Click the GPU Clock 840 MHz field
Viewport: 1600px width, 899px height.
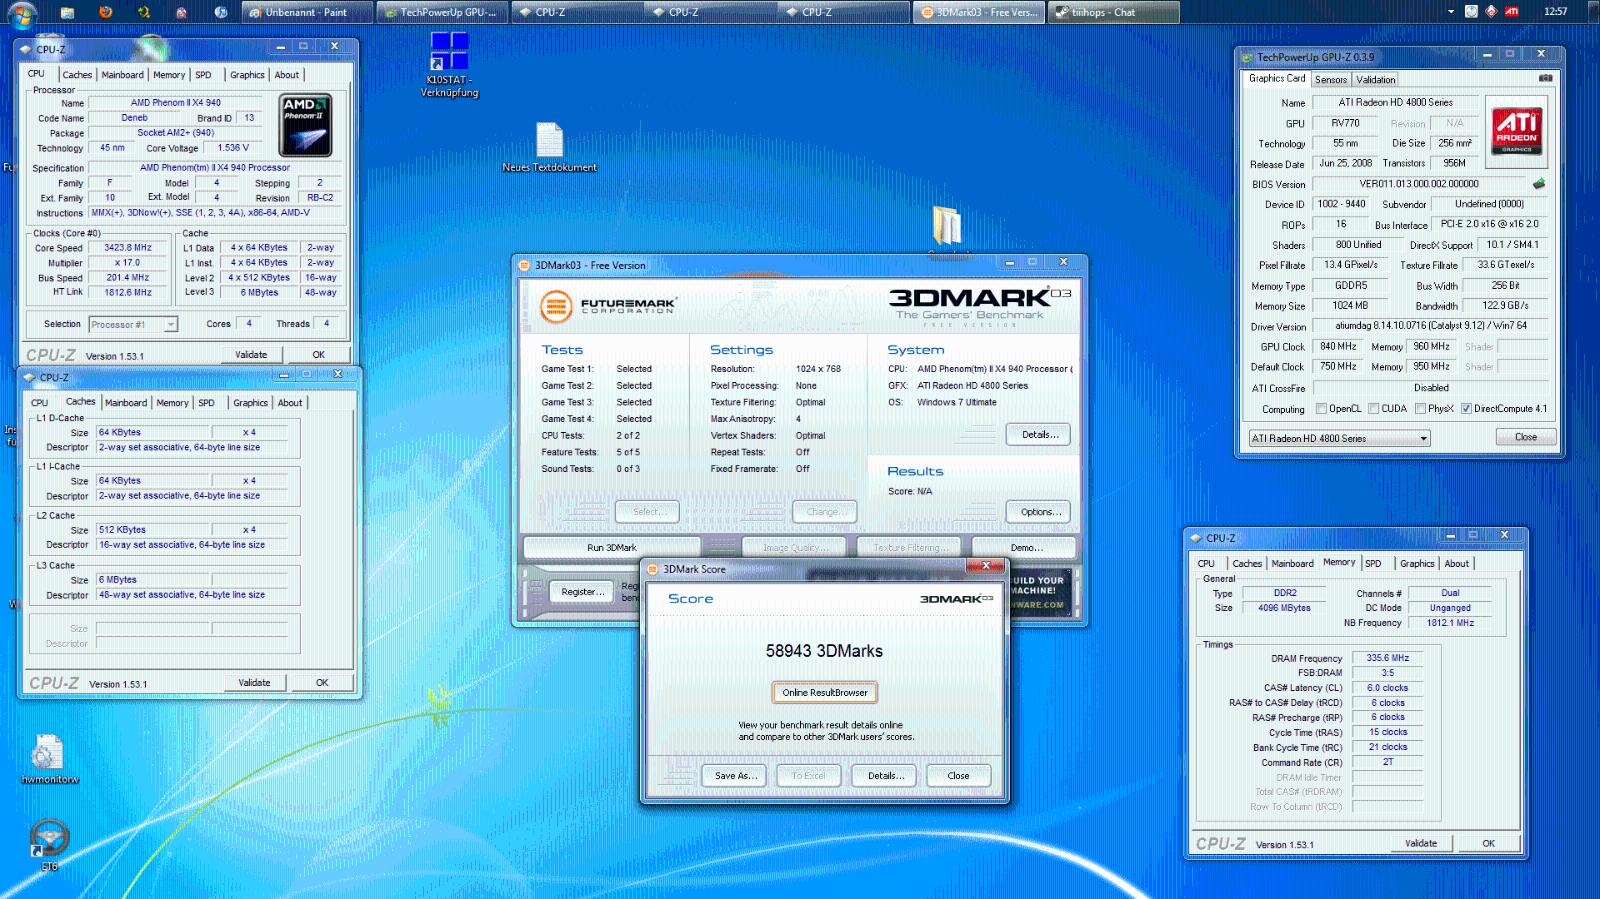tap(1337, 347)
